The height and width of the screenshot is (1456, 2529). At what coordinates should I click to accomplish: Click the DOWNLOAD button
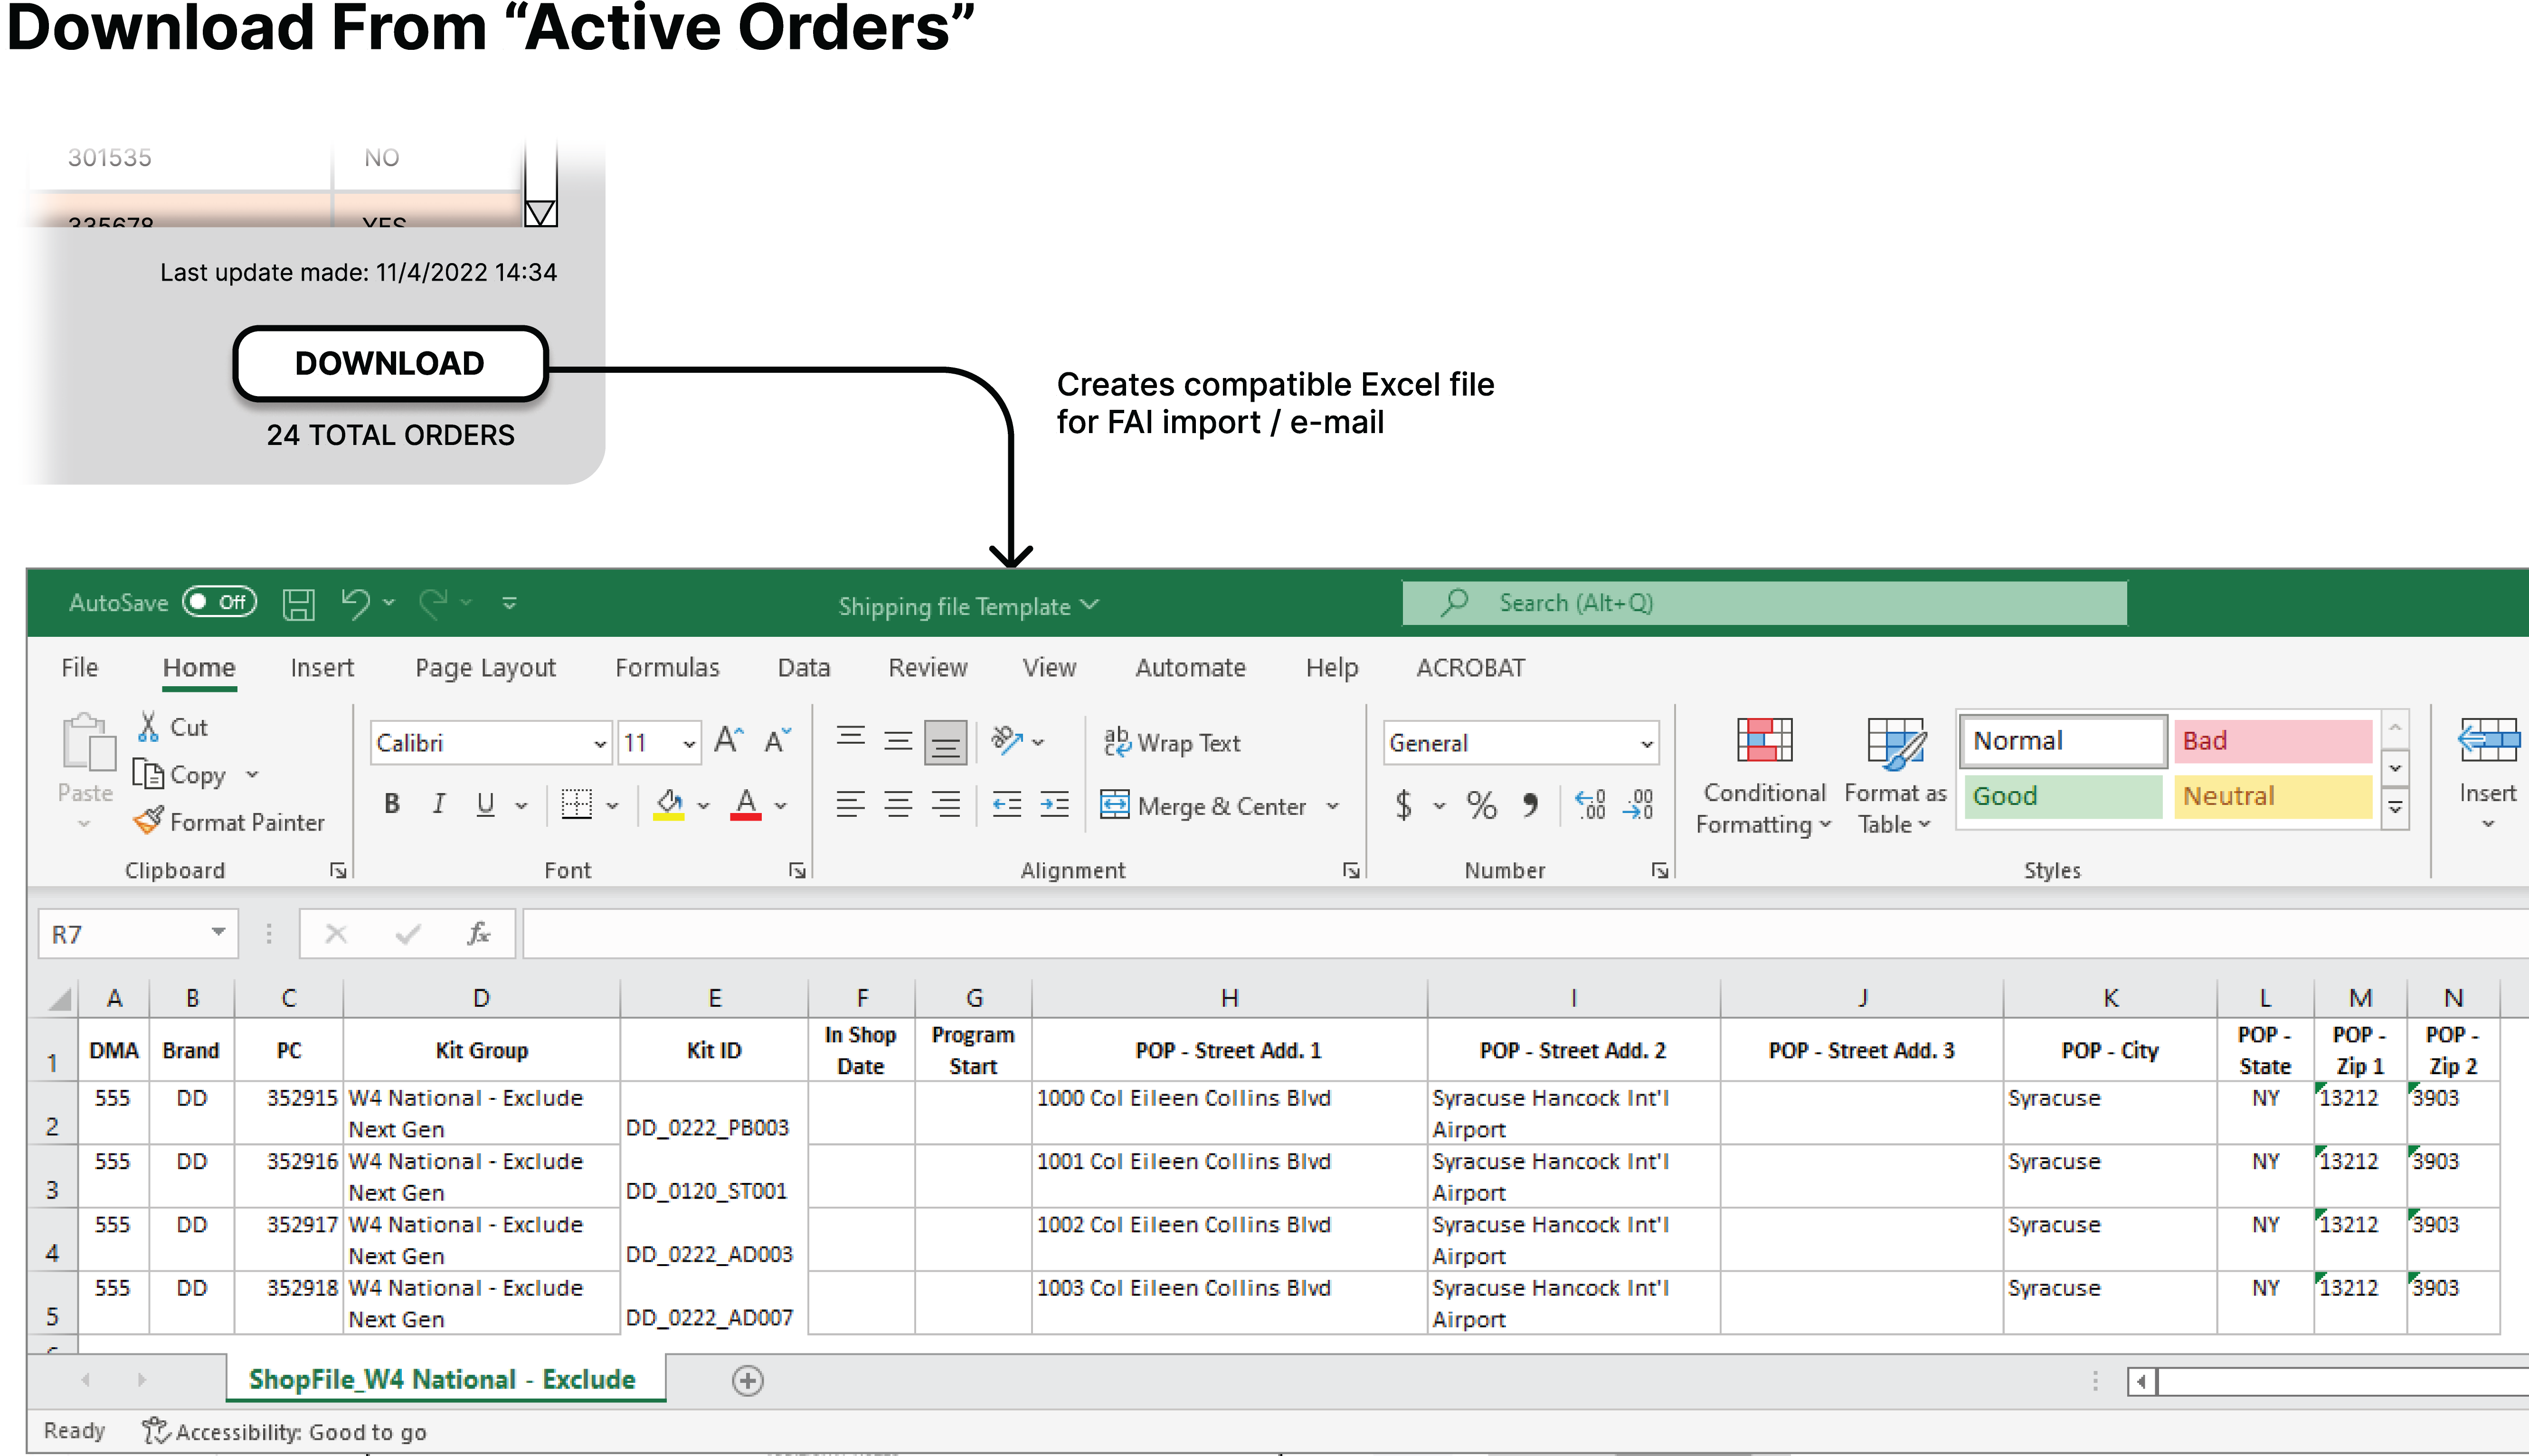pos(390,363)
